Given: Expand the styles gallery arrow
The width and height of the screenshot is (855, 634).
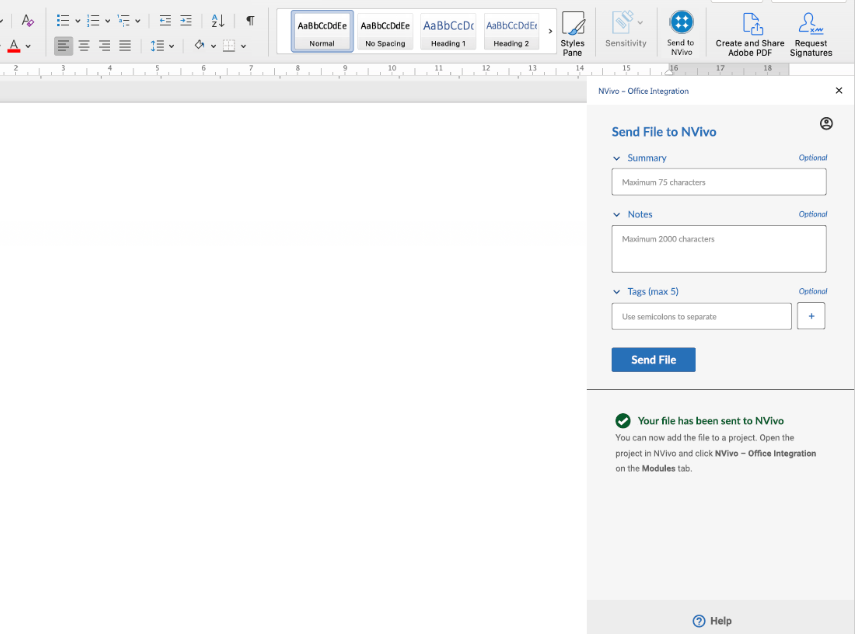Looking at the screenshot, I should point(550,31).
